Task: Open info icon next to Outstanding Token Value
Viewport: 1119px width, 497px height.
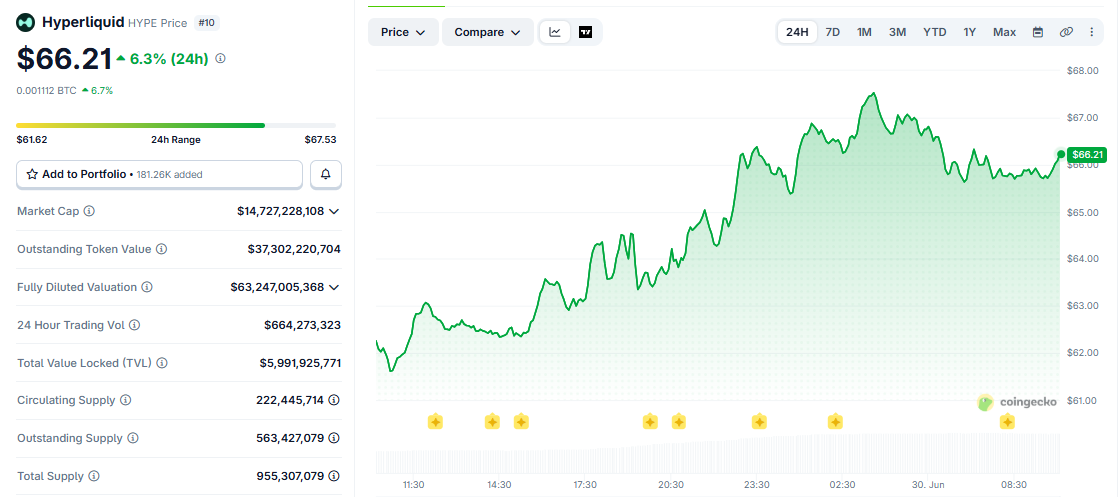Action: tap(162, 249)
